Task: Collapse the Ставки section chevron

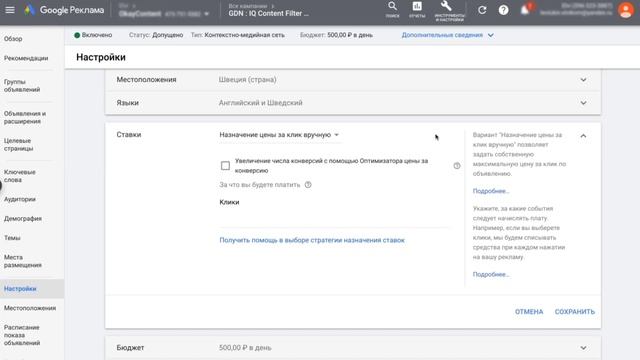Action: click(x=583, y=136)
